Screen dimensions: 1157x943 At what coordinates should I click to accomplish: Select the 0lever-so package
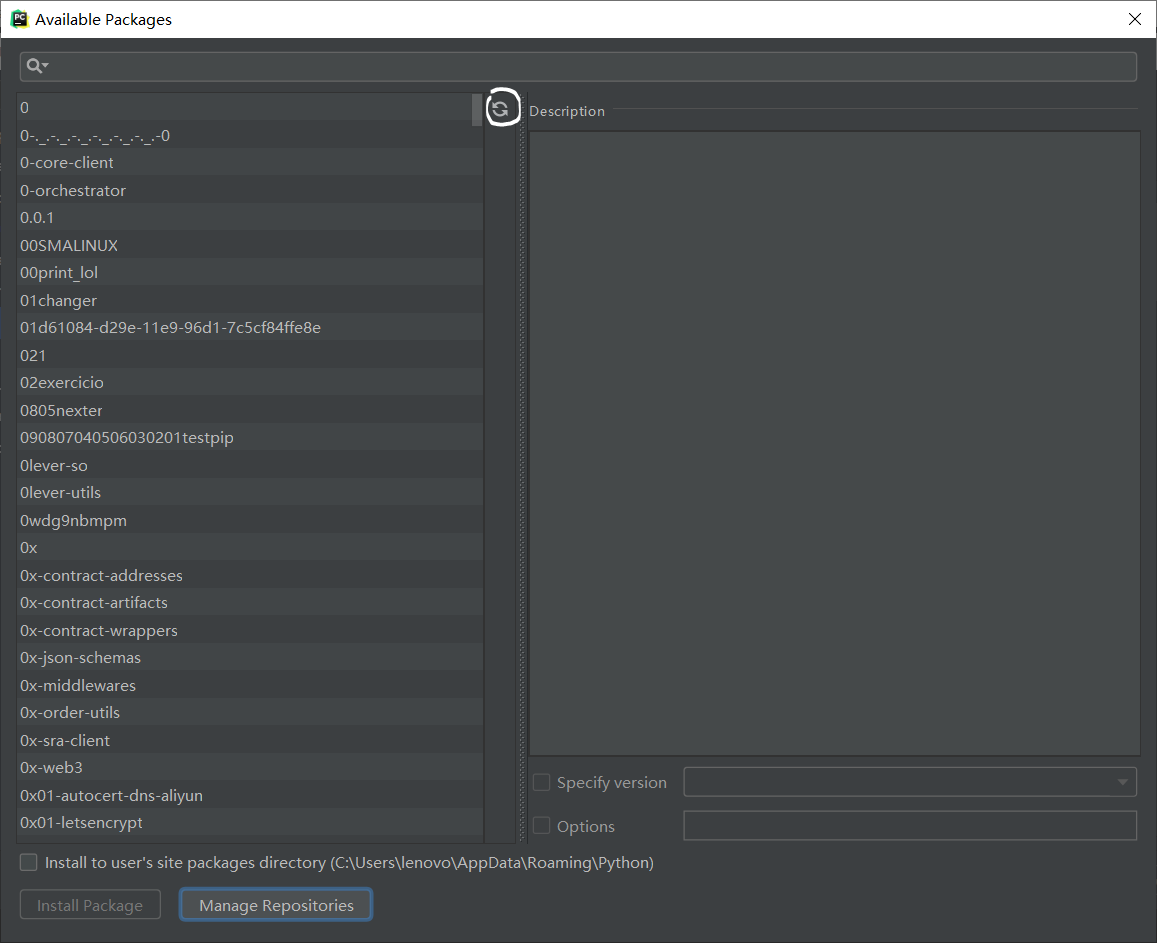pyautogui.click(x=250, y=465)
